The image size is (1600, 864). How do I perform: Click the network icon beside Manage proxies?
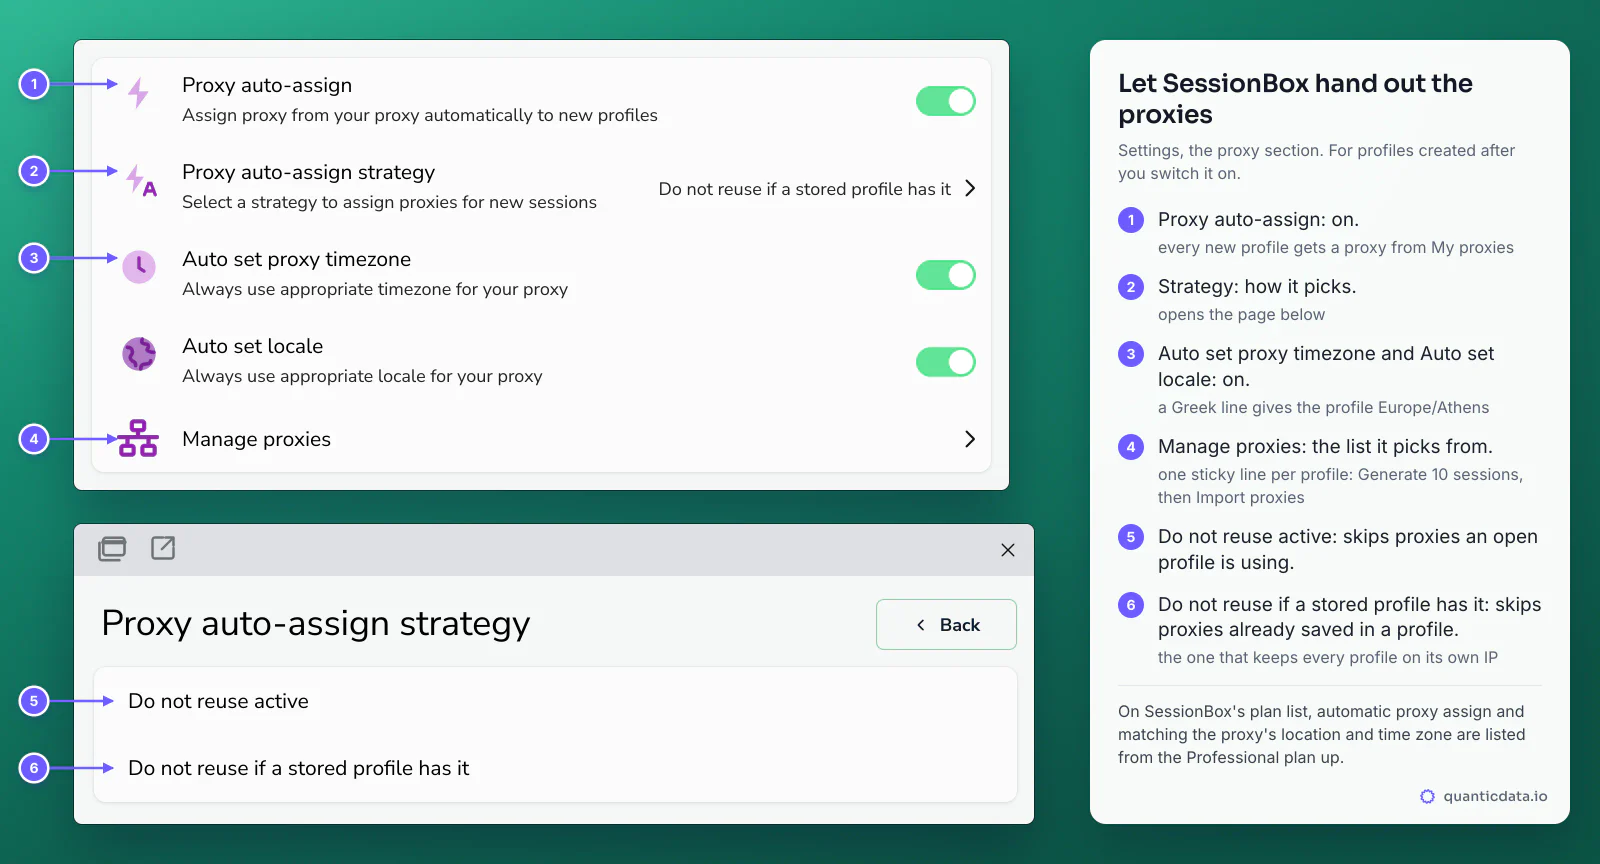(x=138, y=439)
